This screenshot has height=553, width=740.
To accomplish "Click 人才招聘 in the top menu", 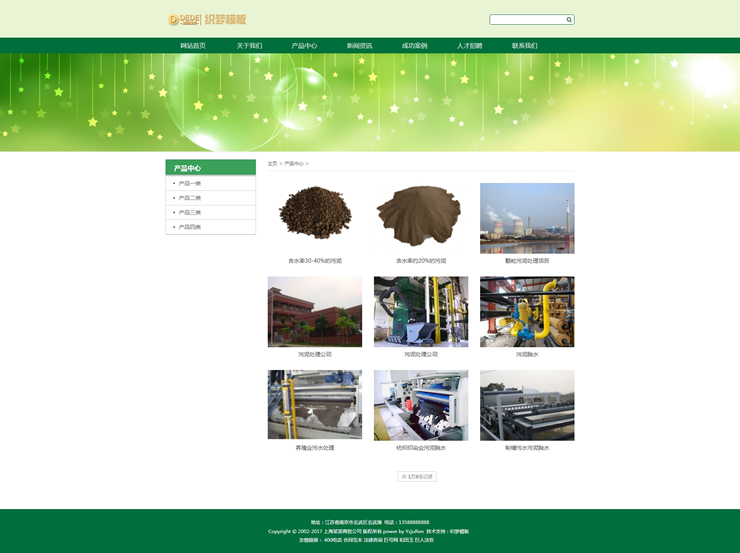I will coord(469,46).
